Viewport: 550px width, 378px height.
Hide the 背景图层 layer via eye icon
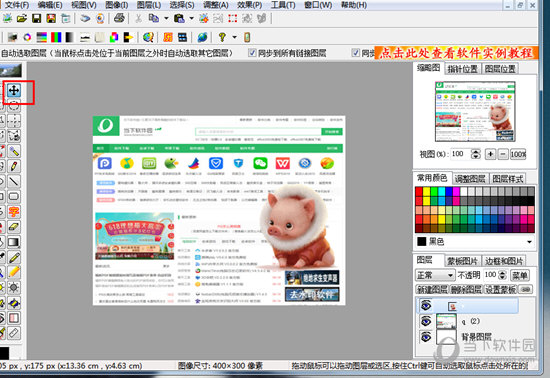pyautogui.click(x=426, y=337)
